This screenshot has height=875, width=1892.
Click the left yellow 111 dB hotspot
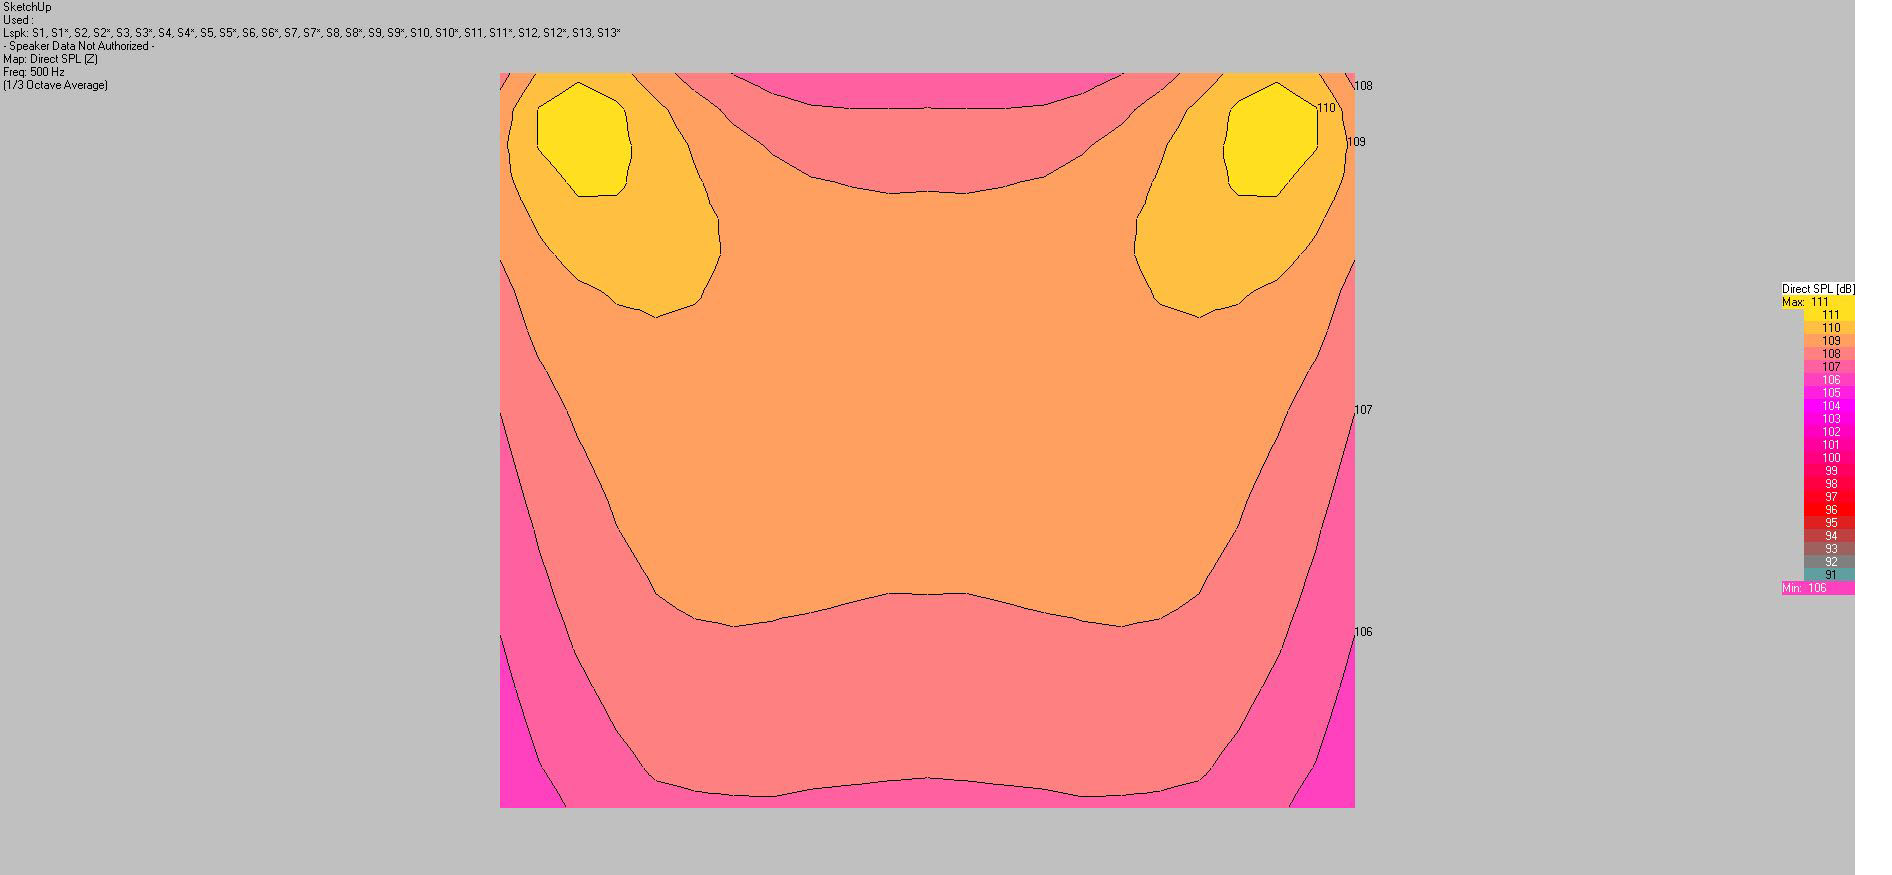point(584,139)
